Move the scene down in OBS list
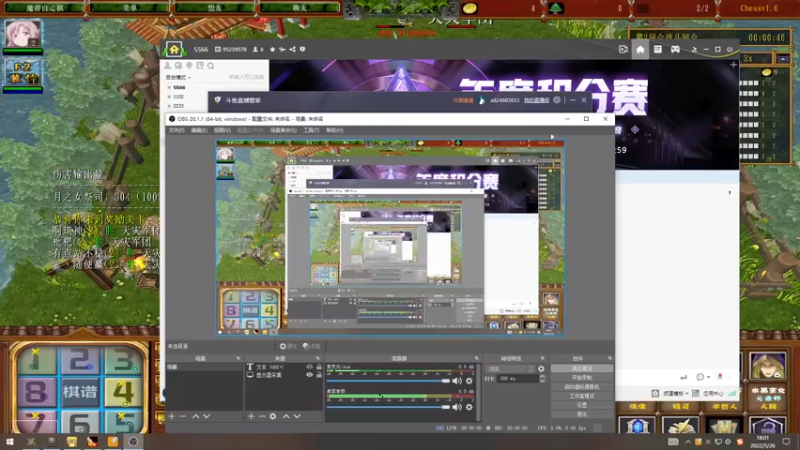Image resolution: width=800 pixels, height=450 pixels. tap(207, 416)
